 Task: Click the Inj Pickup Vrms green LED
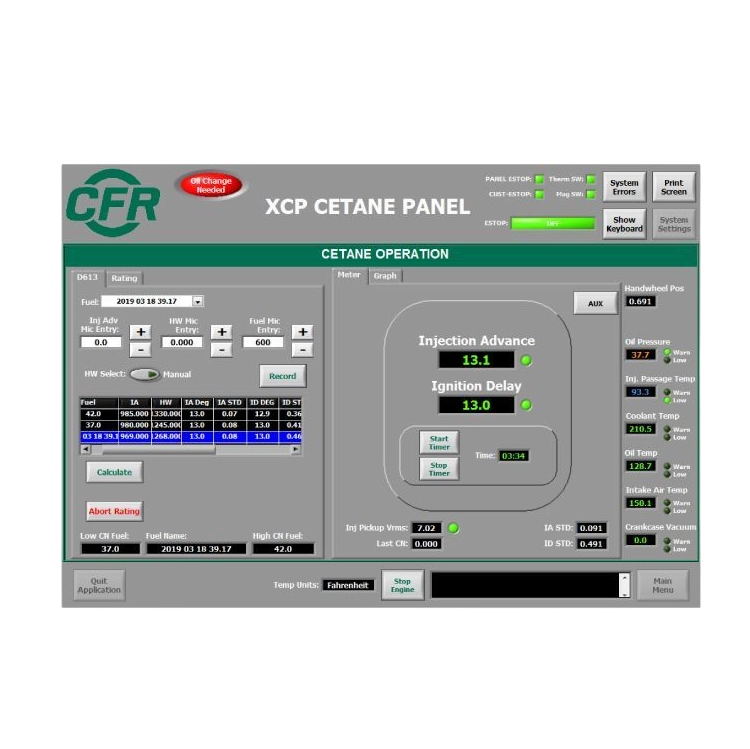pyautogui.click(x=453, y=528)
